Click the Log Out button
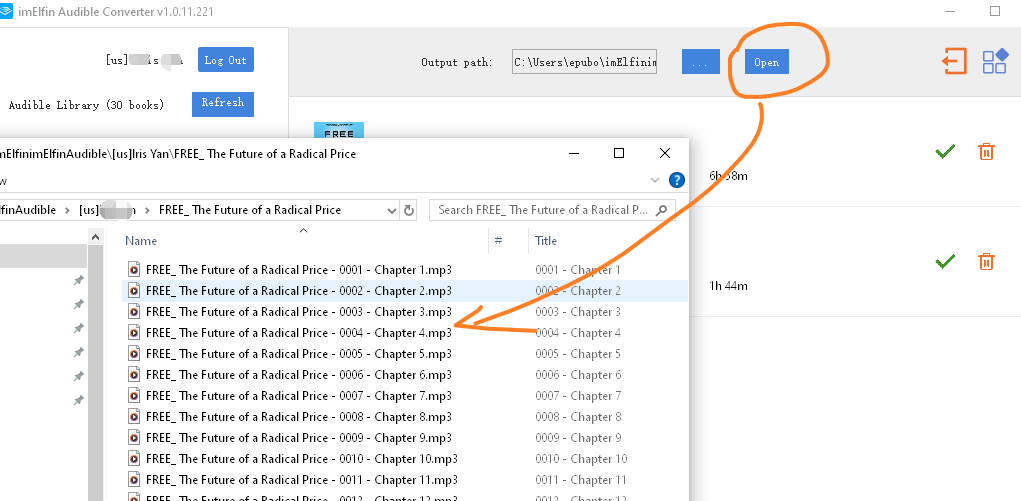1021x501 pixels. pos(226,60)
